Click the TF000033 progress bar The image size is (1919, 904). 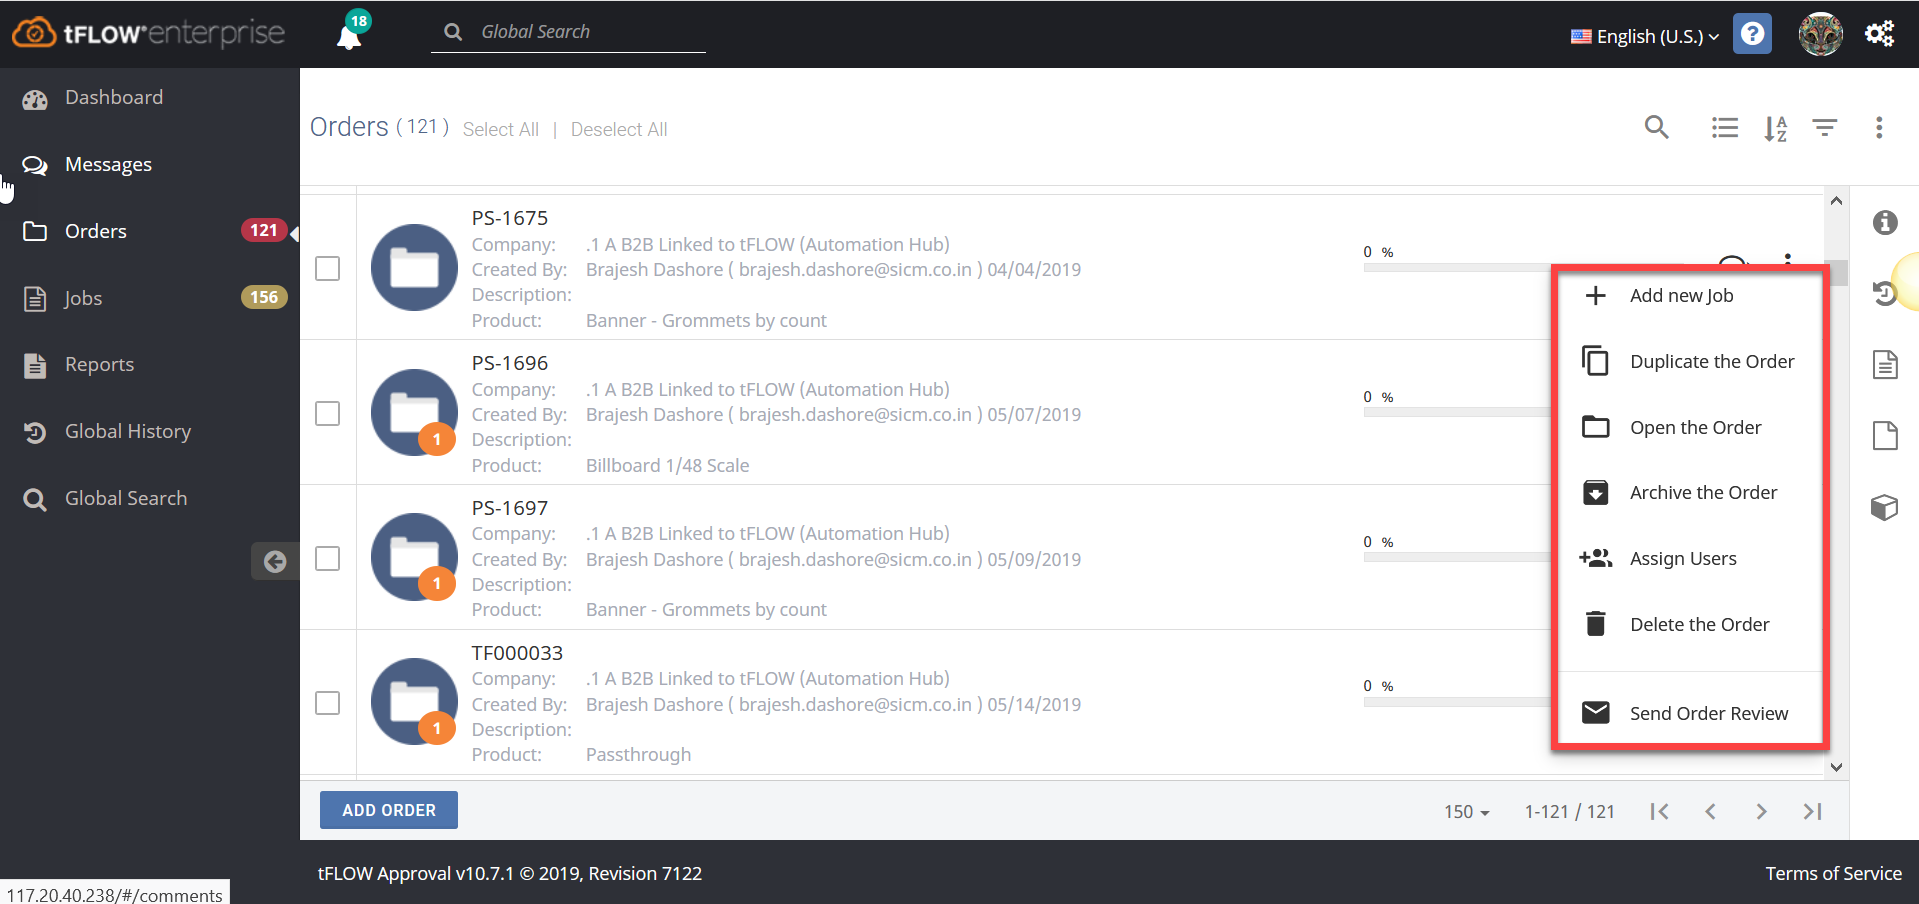click(x=1457, y=702)
